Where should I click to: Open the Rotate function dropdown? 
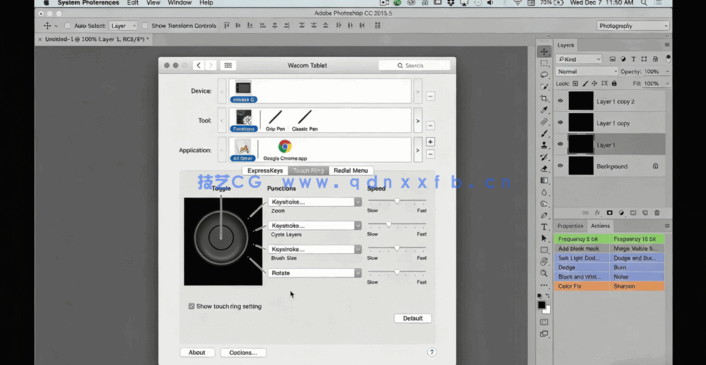315,273
